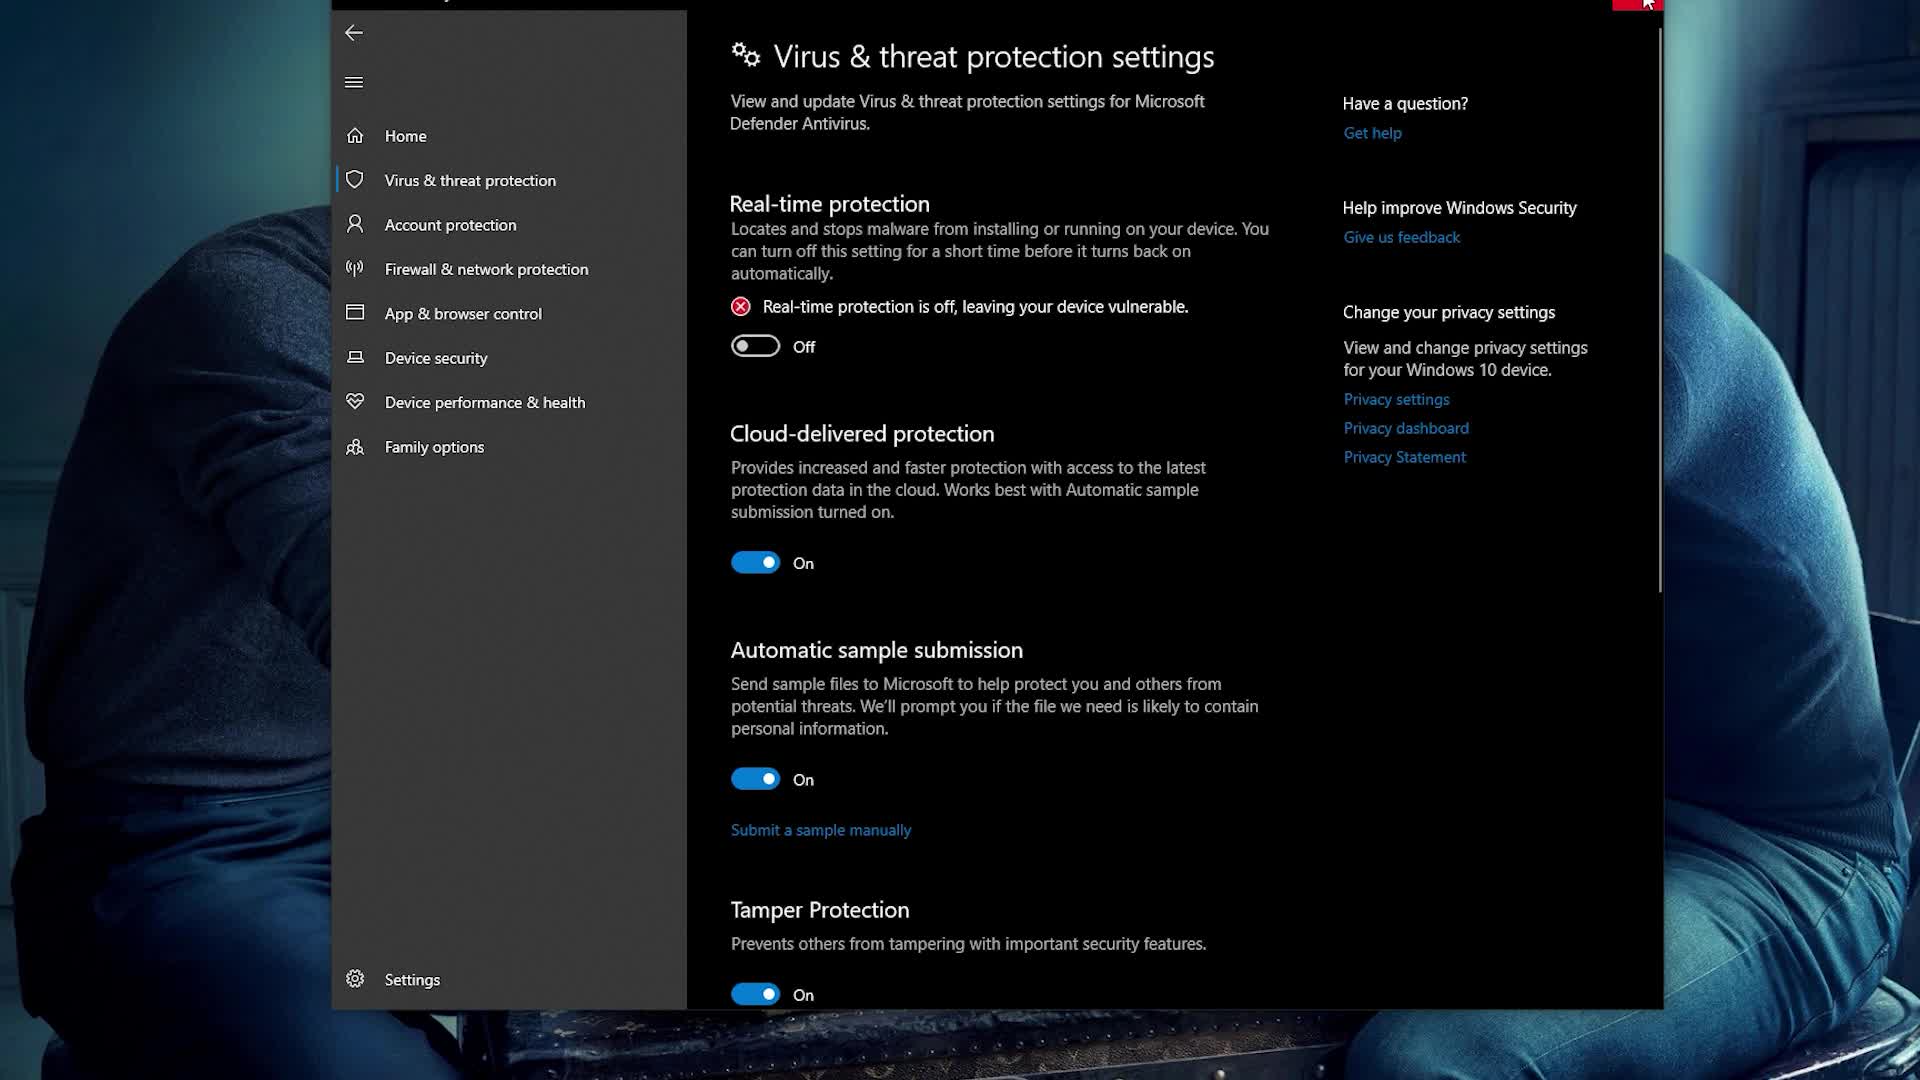Click the Device security laptop icon
The width and height of the screenshot is (1920, 1080).
[x=355, y=357]
